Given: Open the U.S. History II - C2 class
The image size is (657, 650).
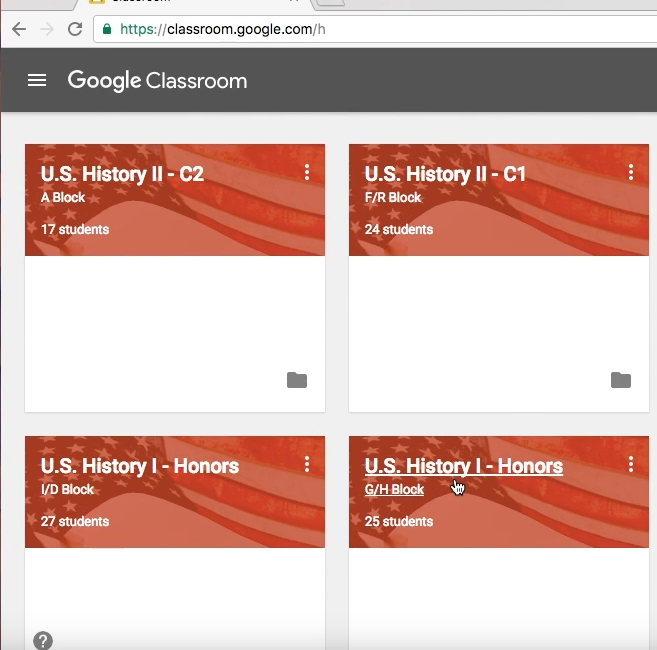Looking at the screenshot, I should coord(122,174).
